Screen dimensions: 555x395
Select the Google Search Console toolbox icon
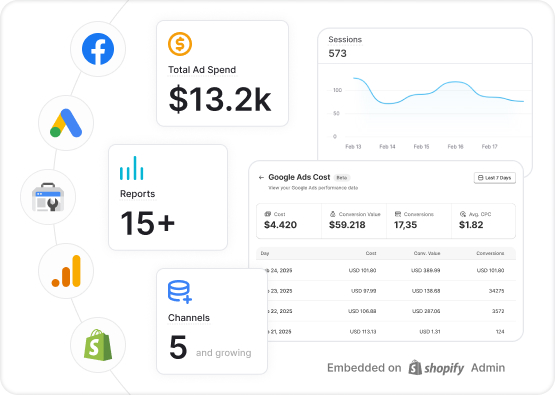click(x=48, y=197)
